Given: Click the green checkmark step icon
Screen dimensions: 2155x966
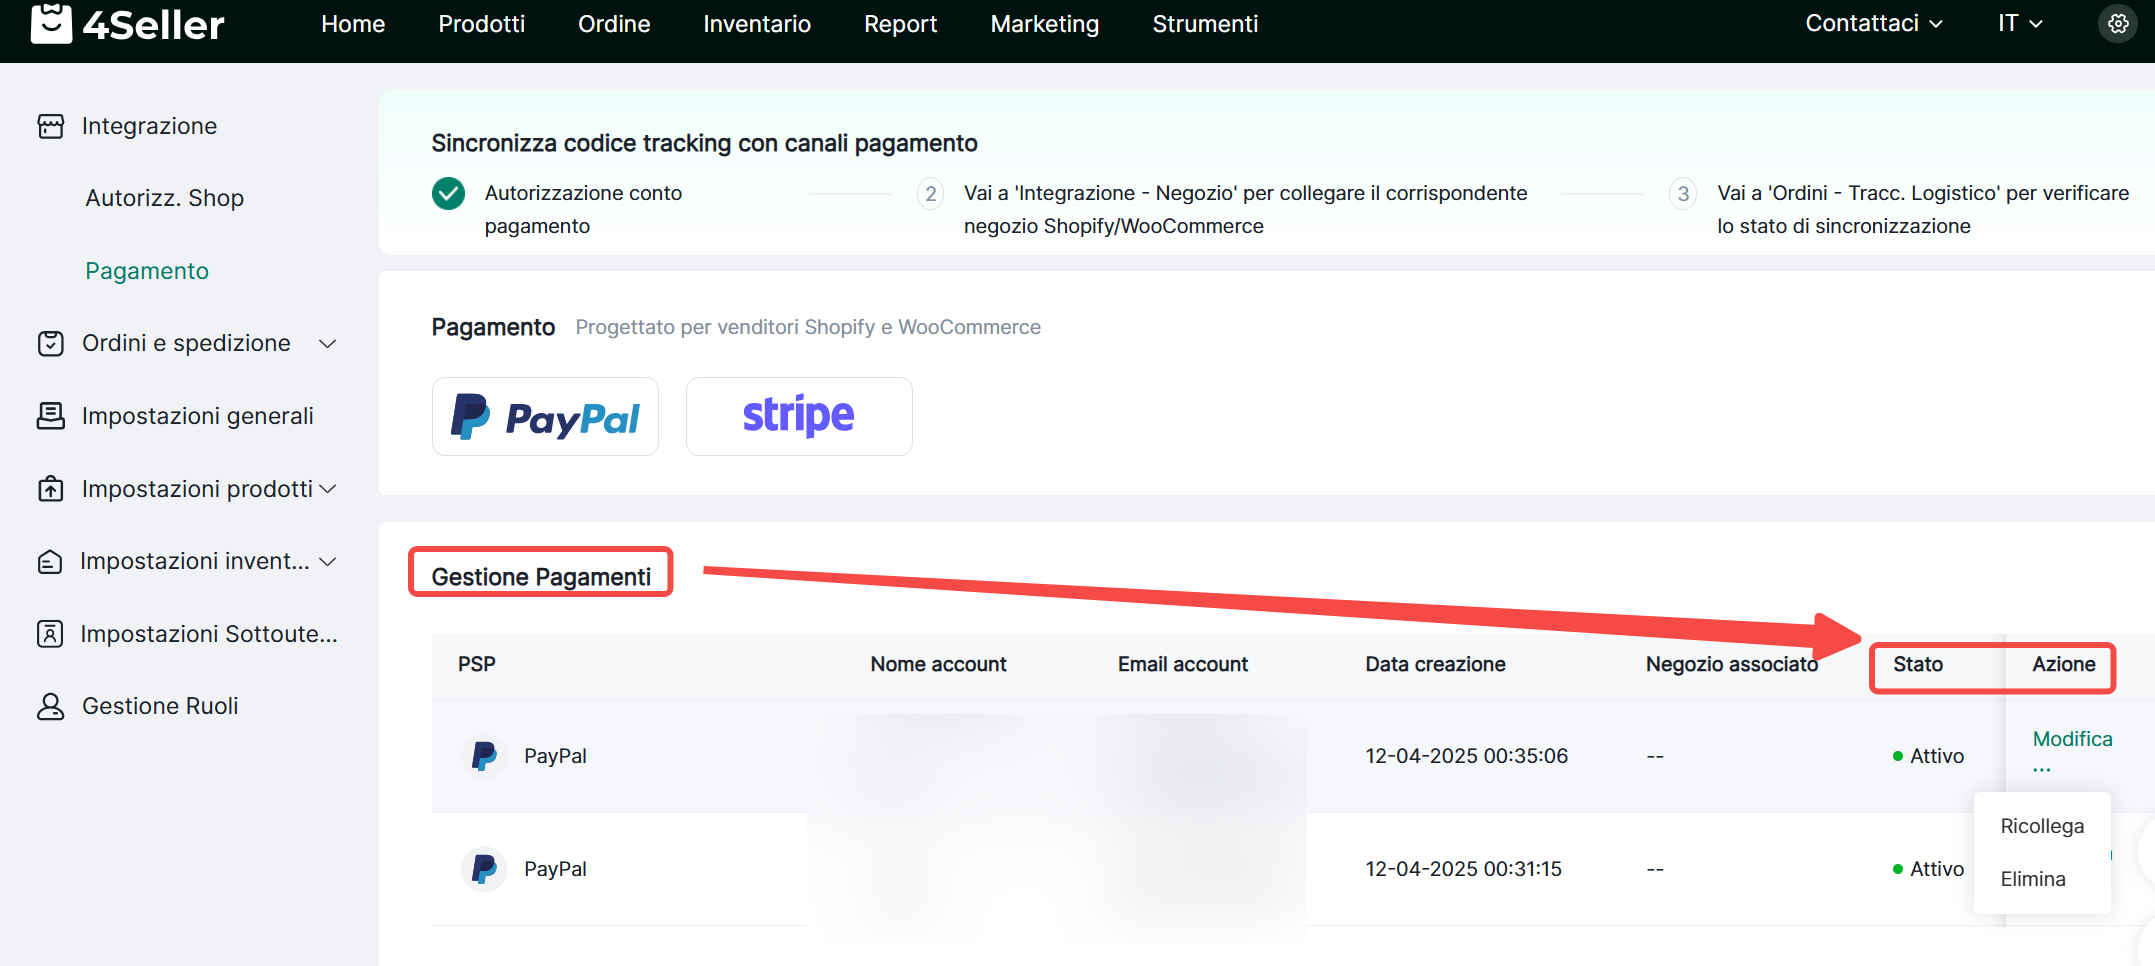Looking at the screenshot, I should pyautogui.click(x=448, y=193).
